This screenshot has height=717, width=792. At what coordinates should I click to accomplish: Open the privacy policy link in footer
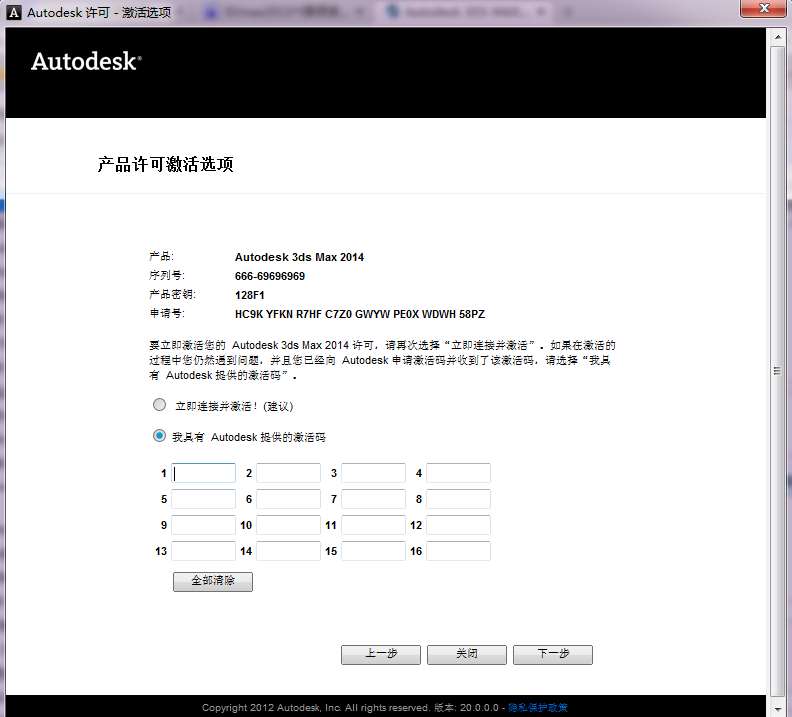click(x=538, y=708)
